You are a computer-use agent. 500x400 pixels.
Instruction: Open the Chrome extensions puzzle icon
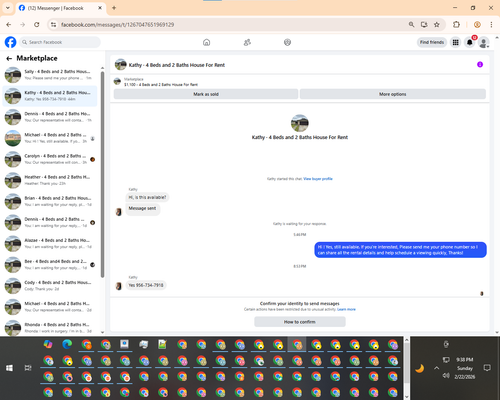coord(456,24)
